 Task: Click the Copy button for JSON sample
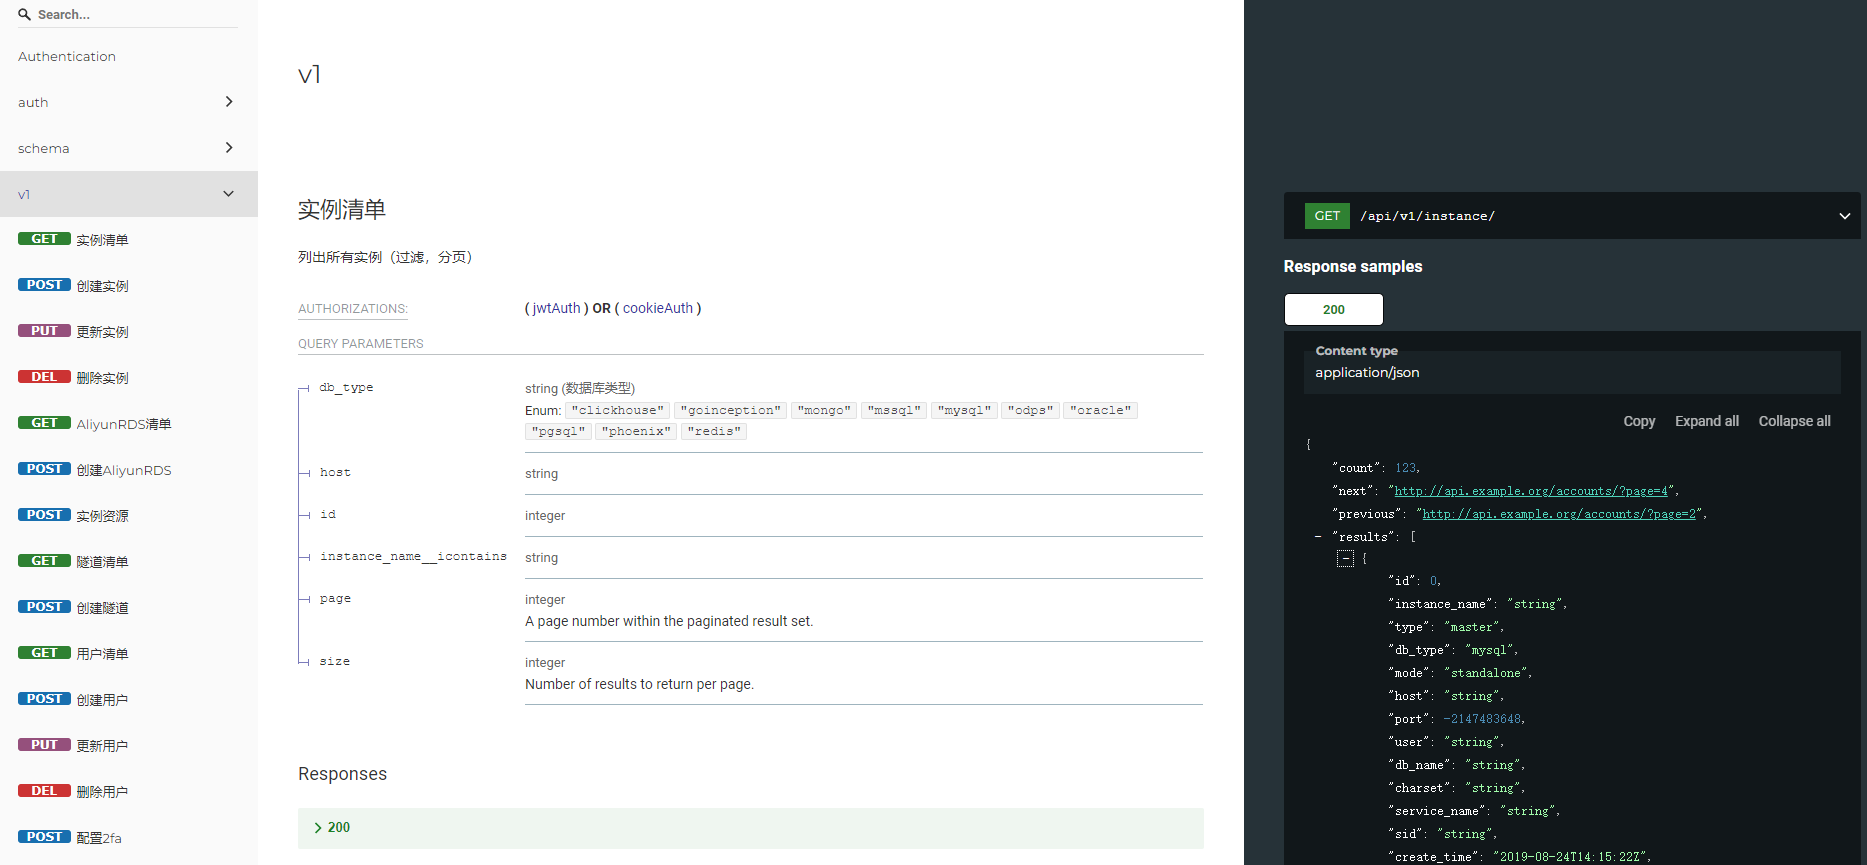tap(1638, 421)
